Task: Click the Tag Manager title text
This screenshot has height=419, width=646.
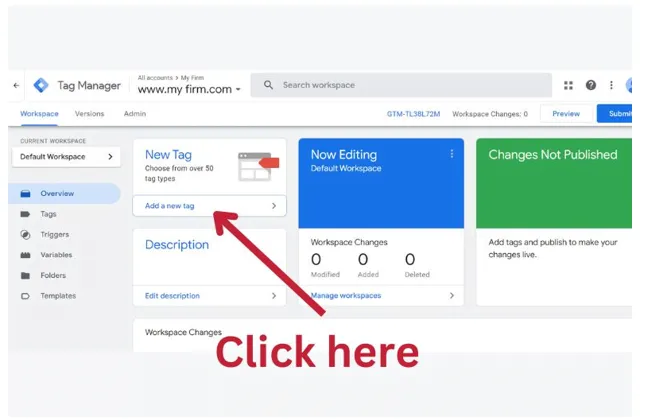Action: [x=89, y=86]
